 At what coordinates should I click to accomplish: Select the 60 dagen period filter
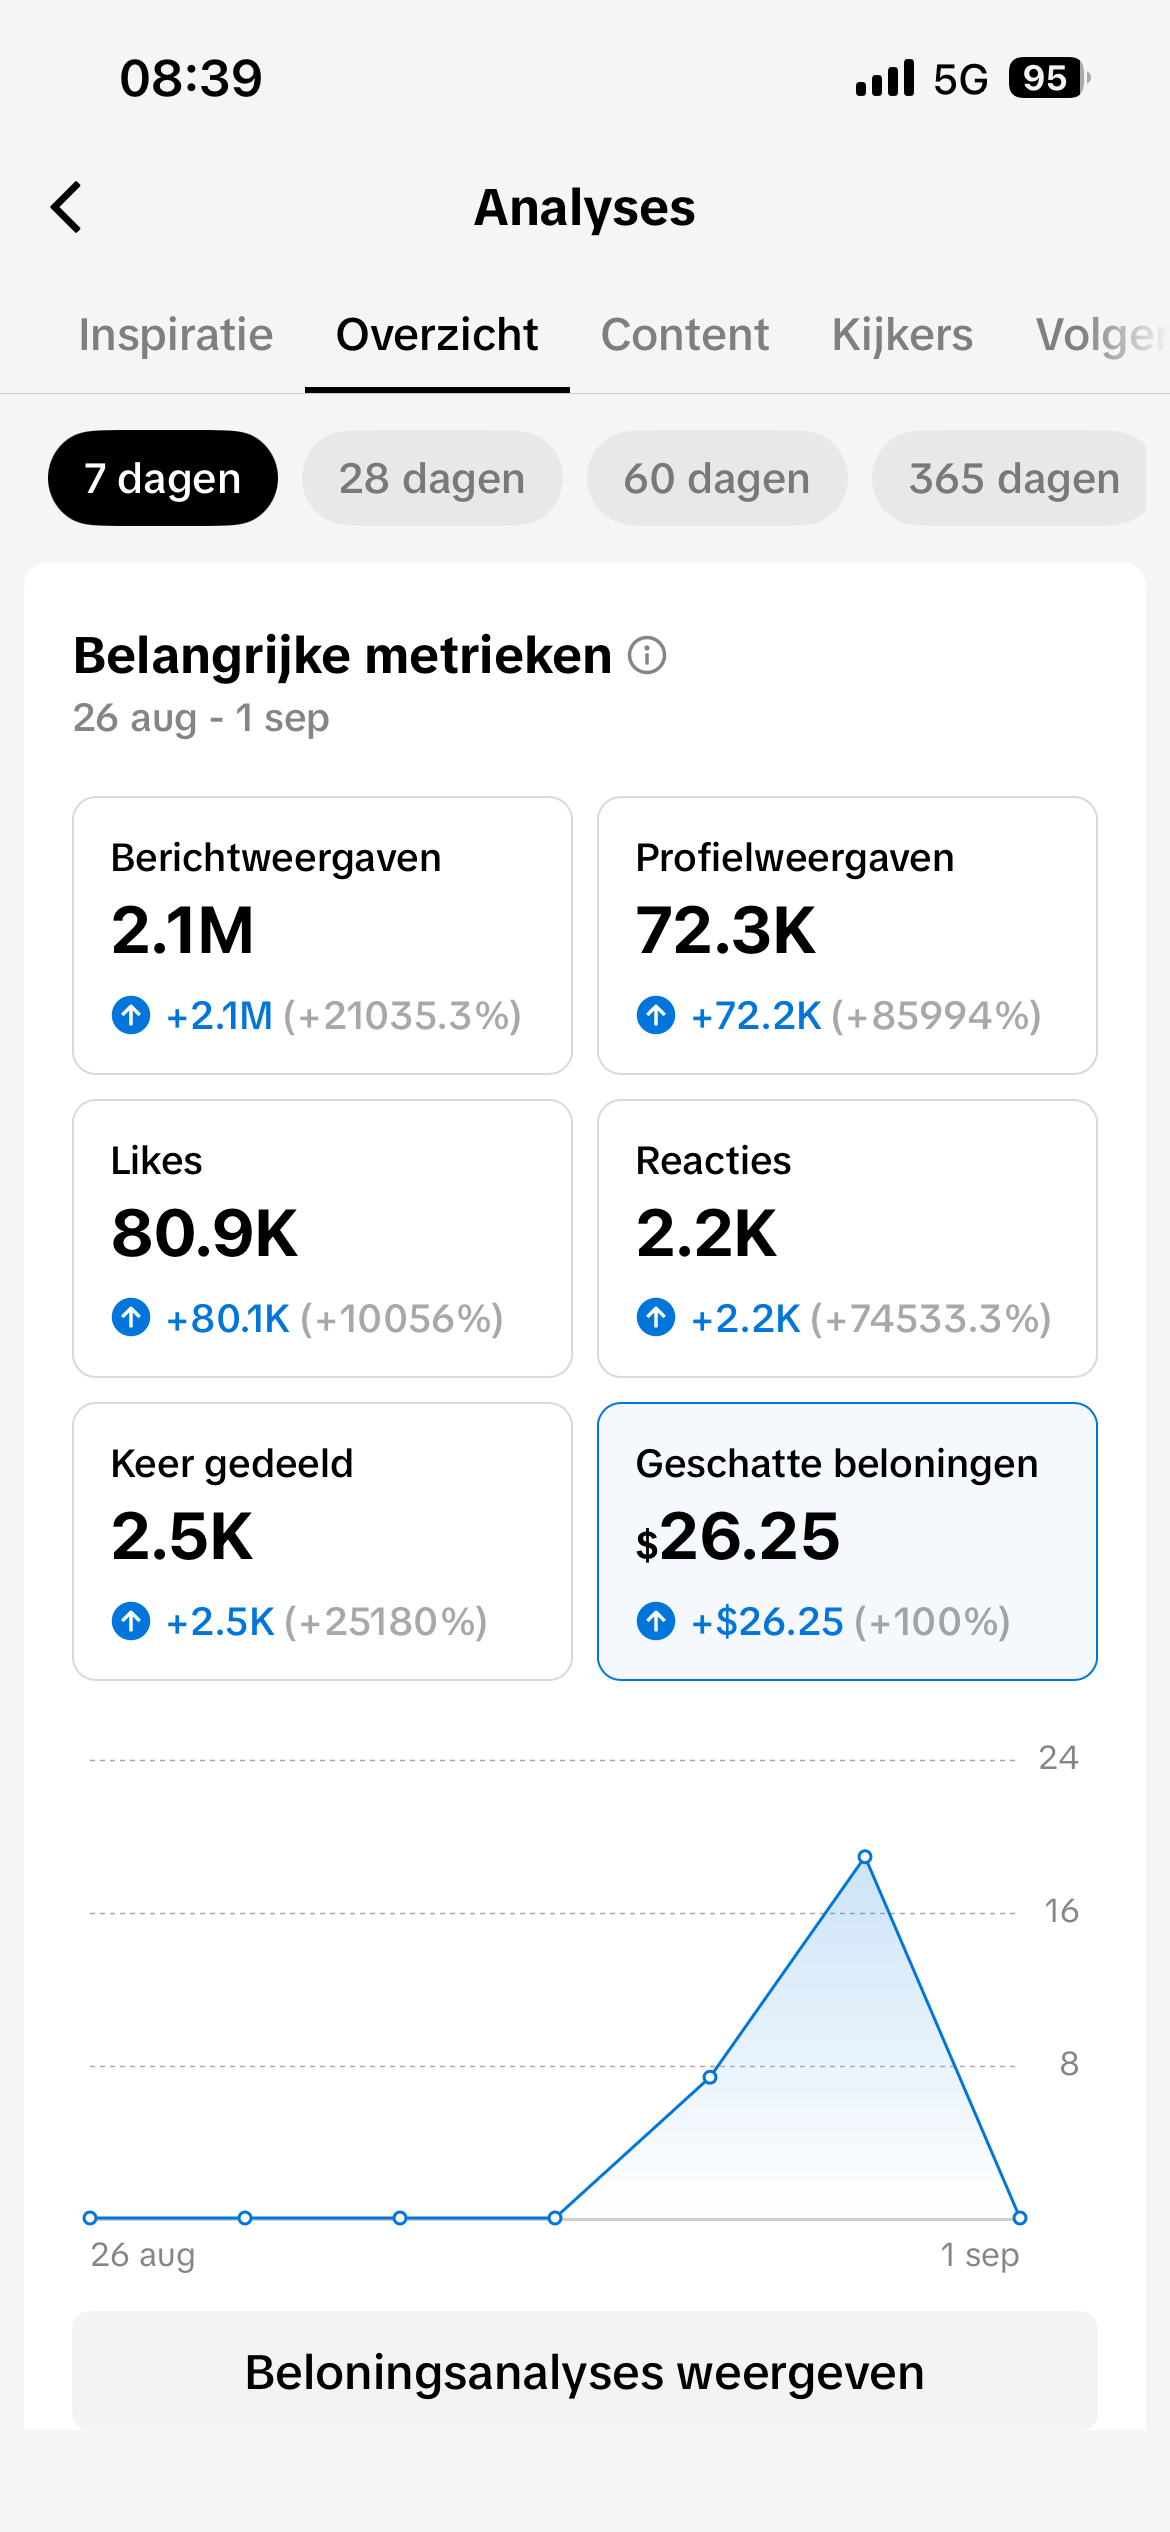(717, 478)
